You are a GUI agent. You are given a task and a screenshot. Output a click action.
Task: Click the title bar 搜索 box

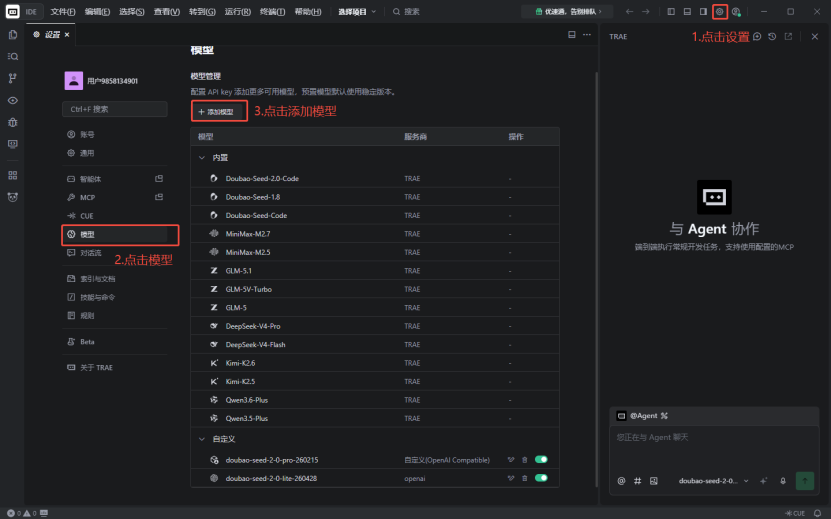pos(406,11)
